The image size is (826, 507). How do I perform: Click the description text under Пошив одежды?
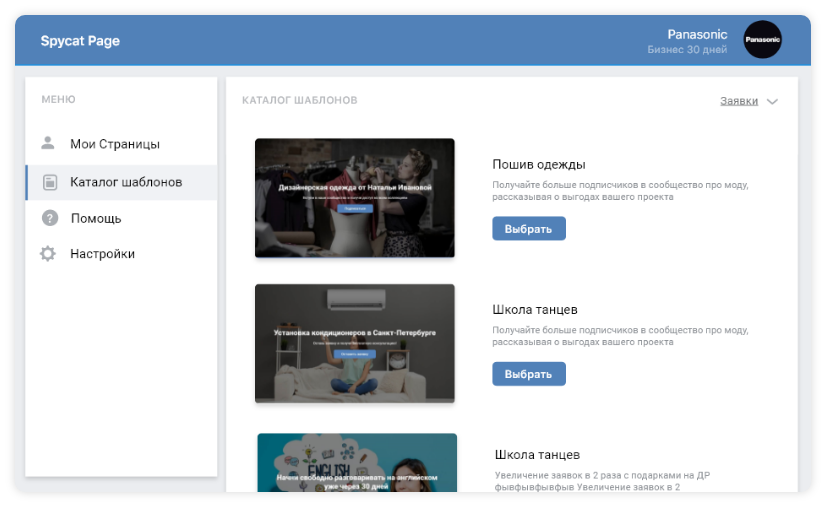tap(620, 191)
